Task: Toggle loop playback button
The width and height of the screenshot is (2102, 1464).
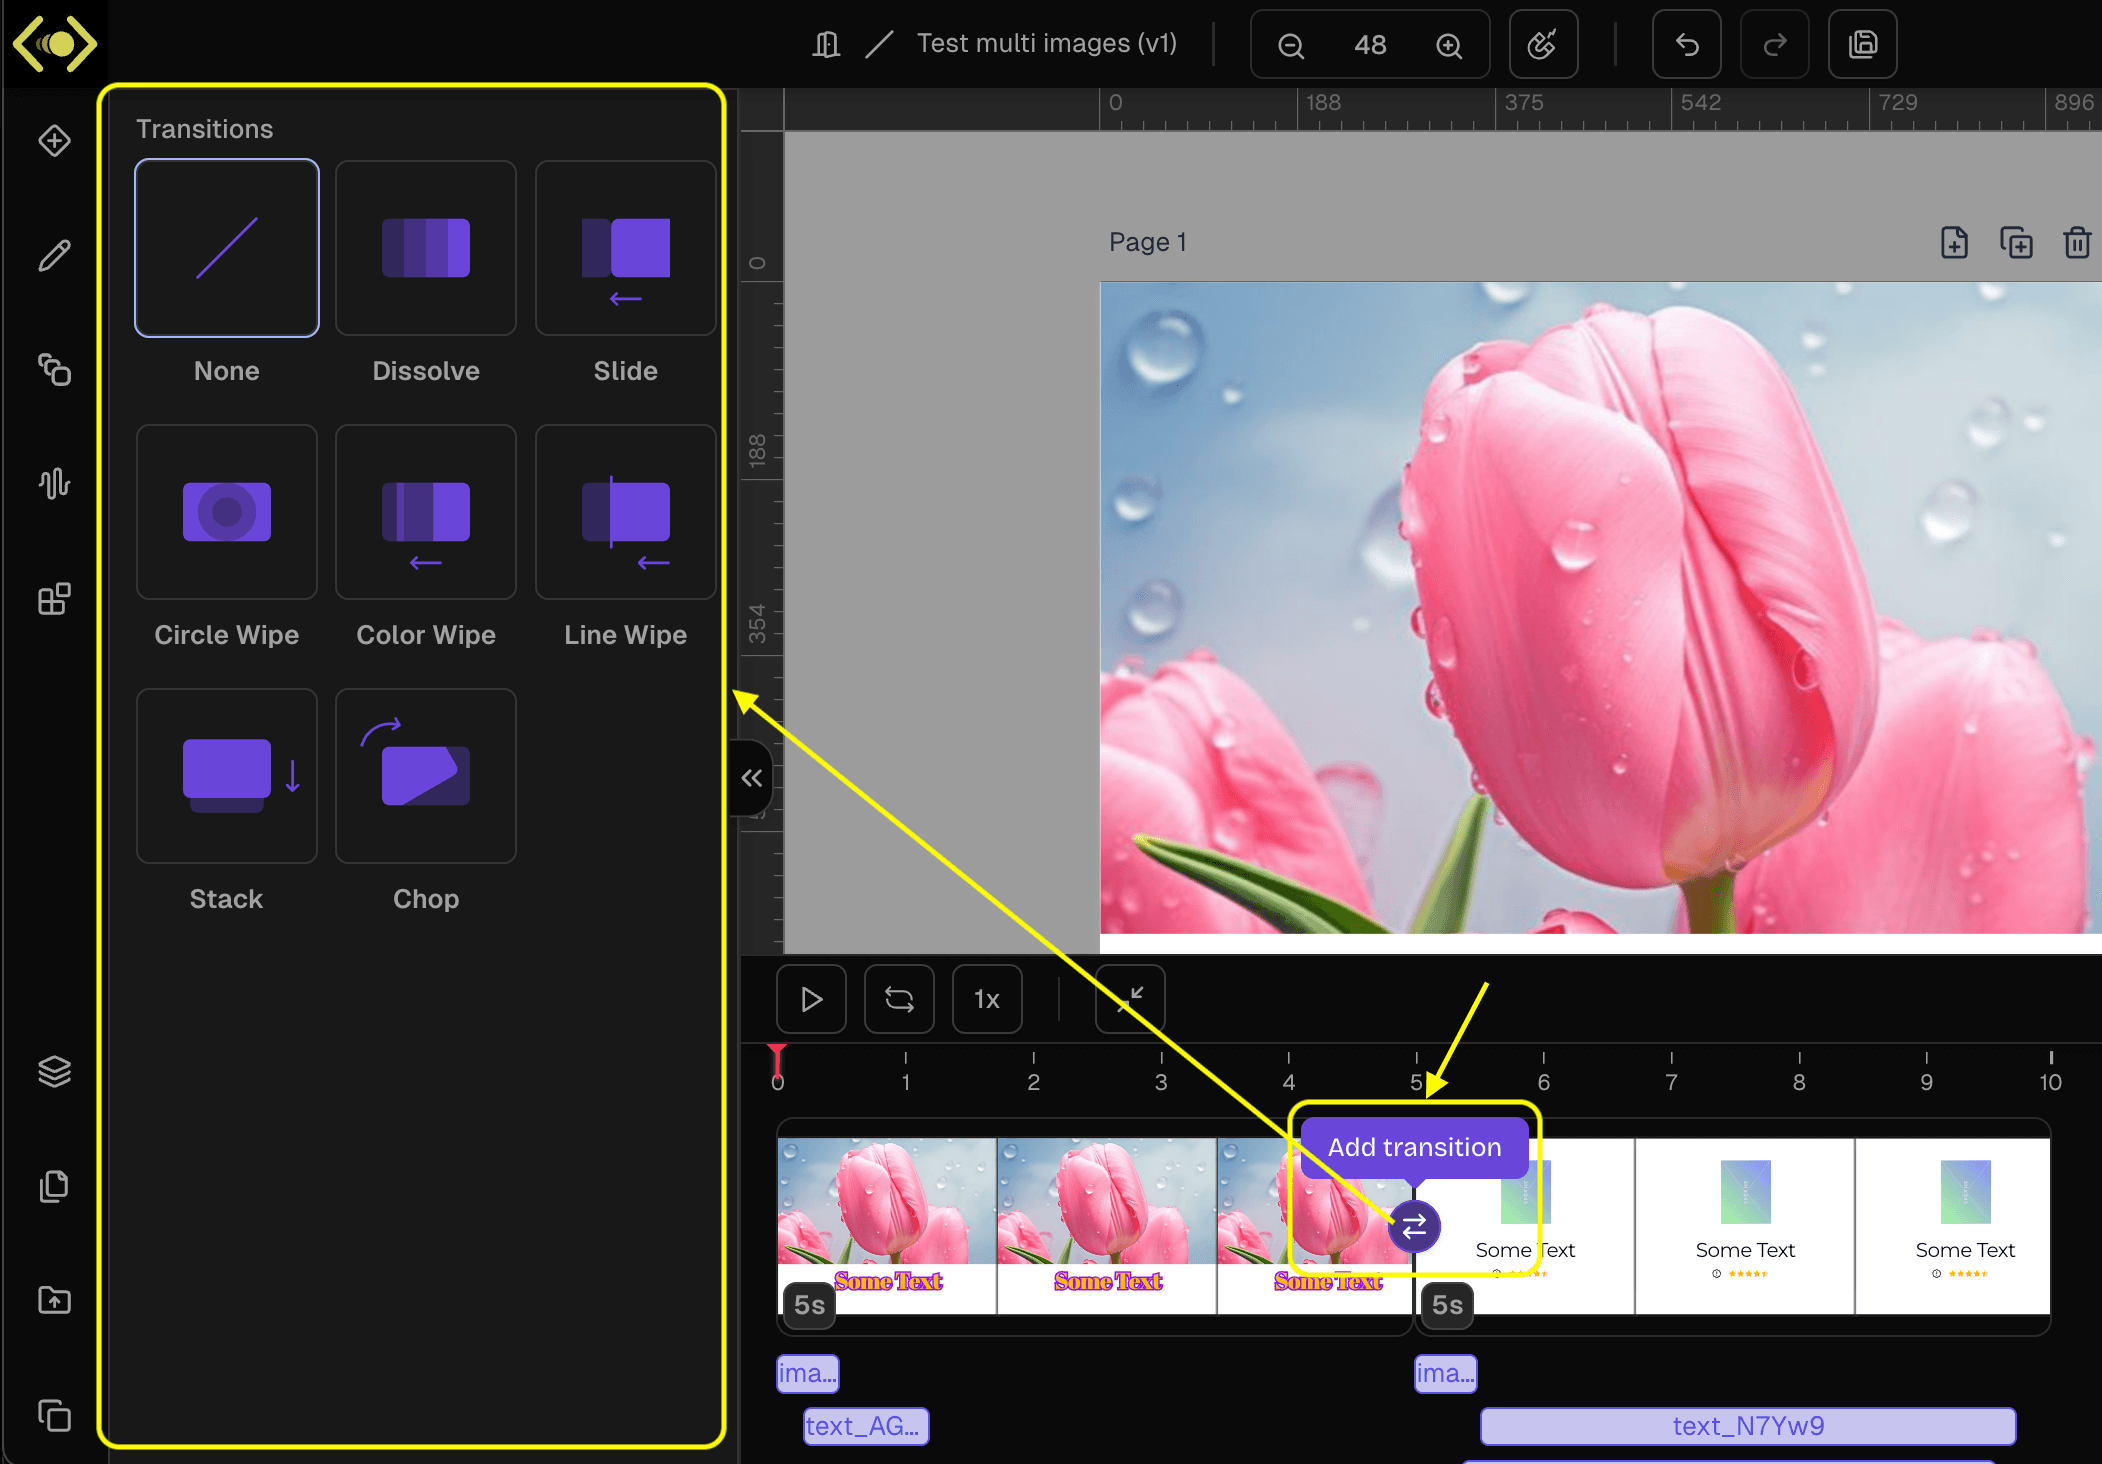Action: (x=899, y=999)
